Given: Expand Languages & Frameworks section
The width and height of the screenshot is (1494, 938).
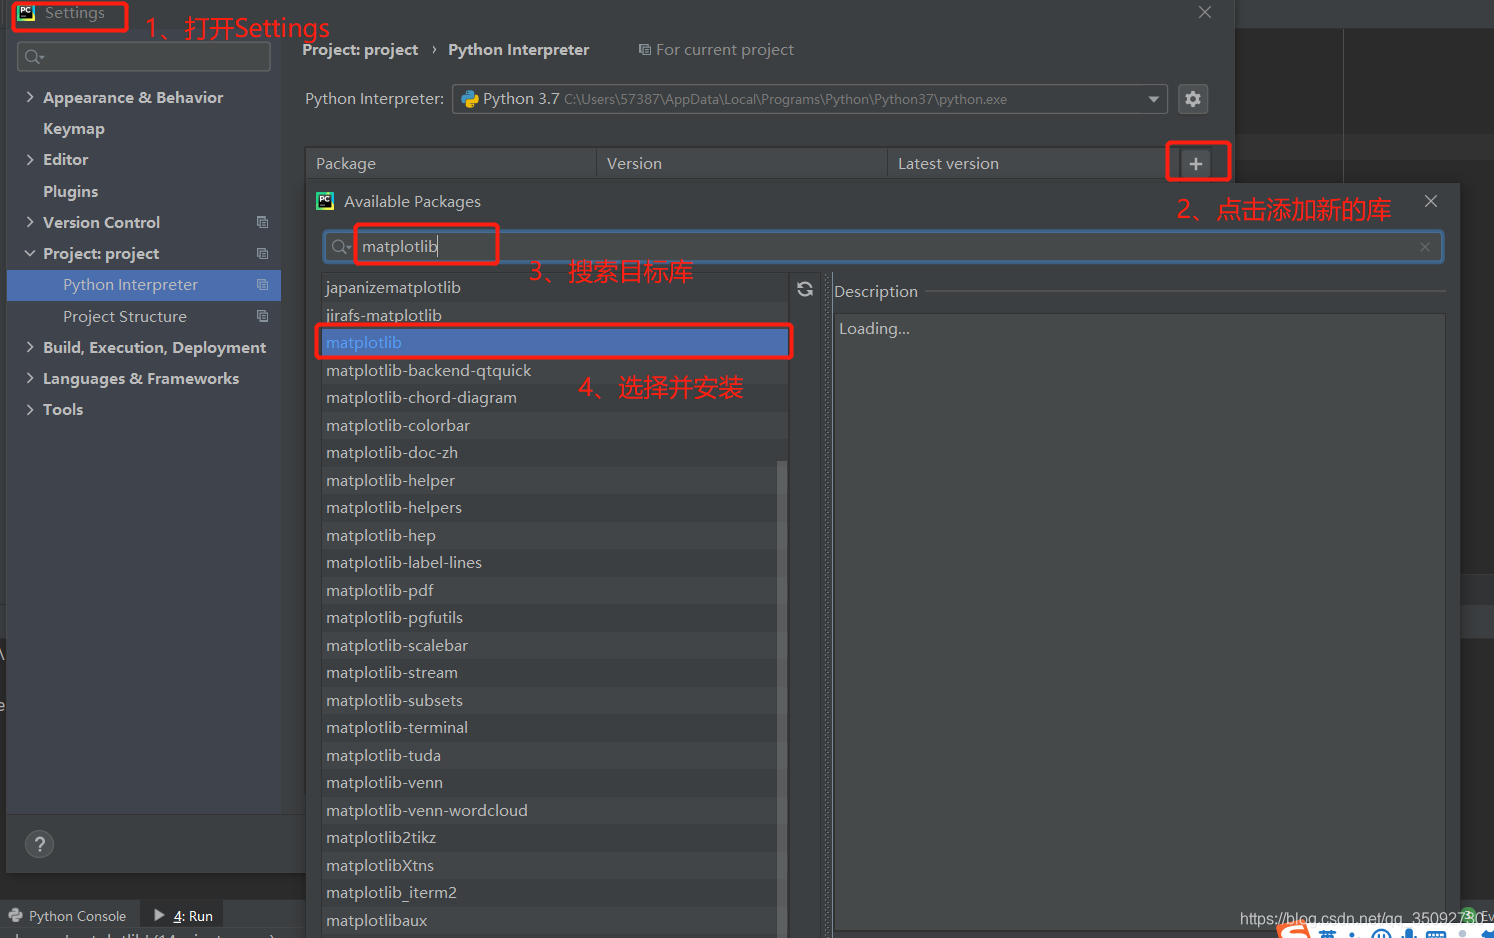Looking at the screenshot, I should (30, 378).
